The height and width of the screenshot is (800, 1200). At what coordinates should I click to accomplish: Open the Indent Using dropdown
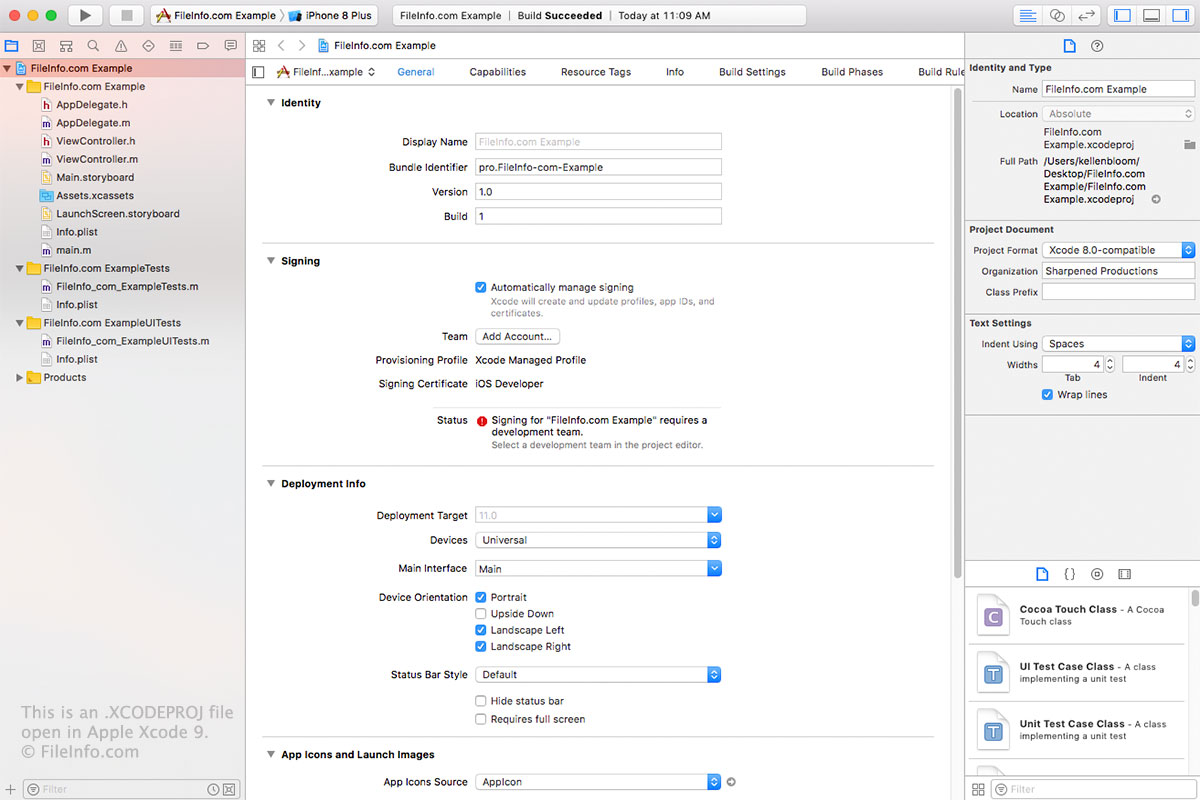1118,343
